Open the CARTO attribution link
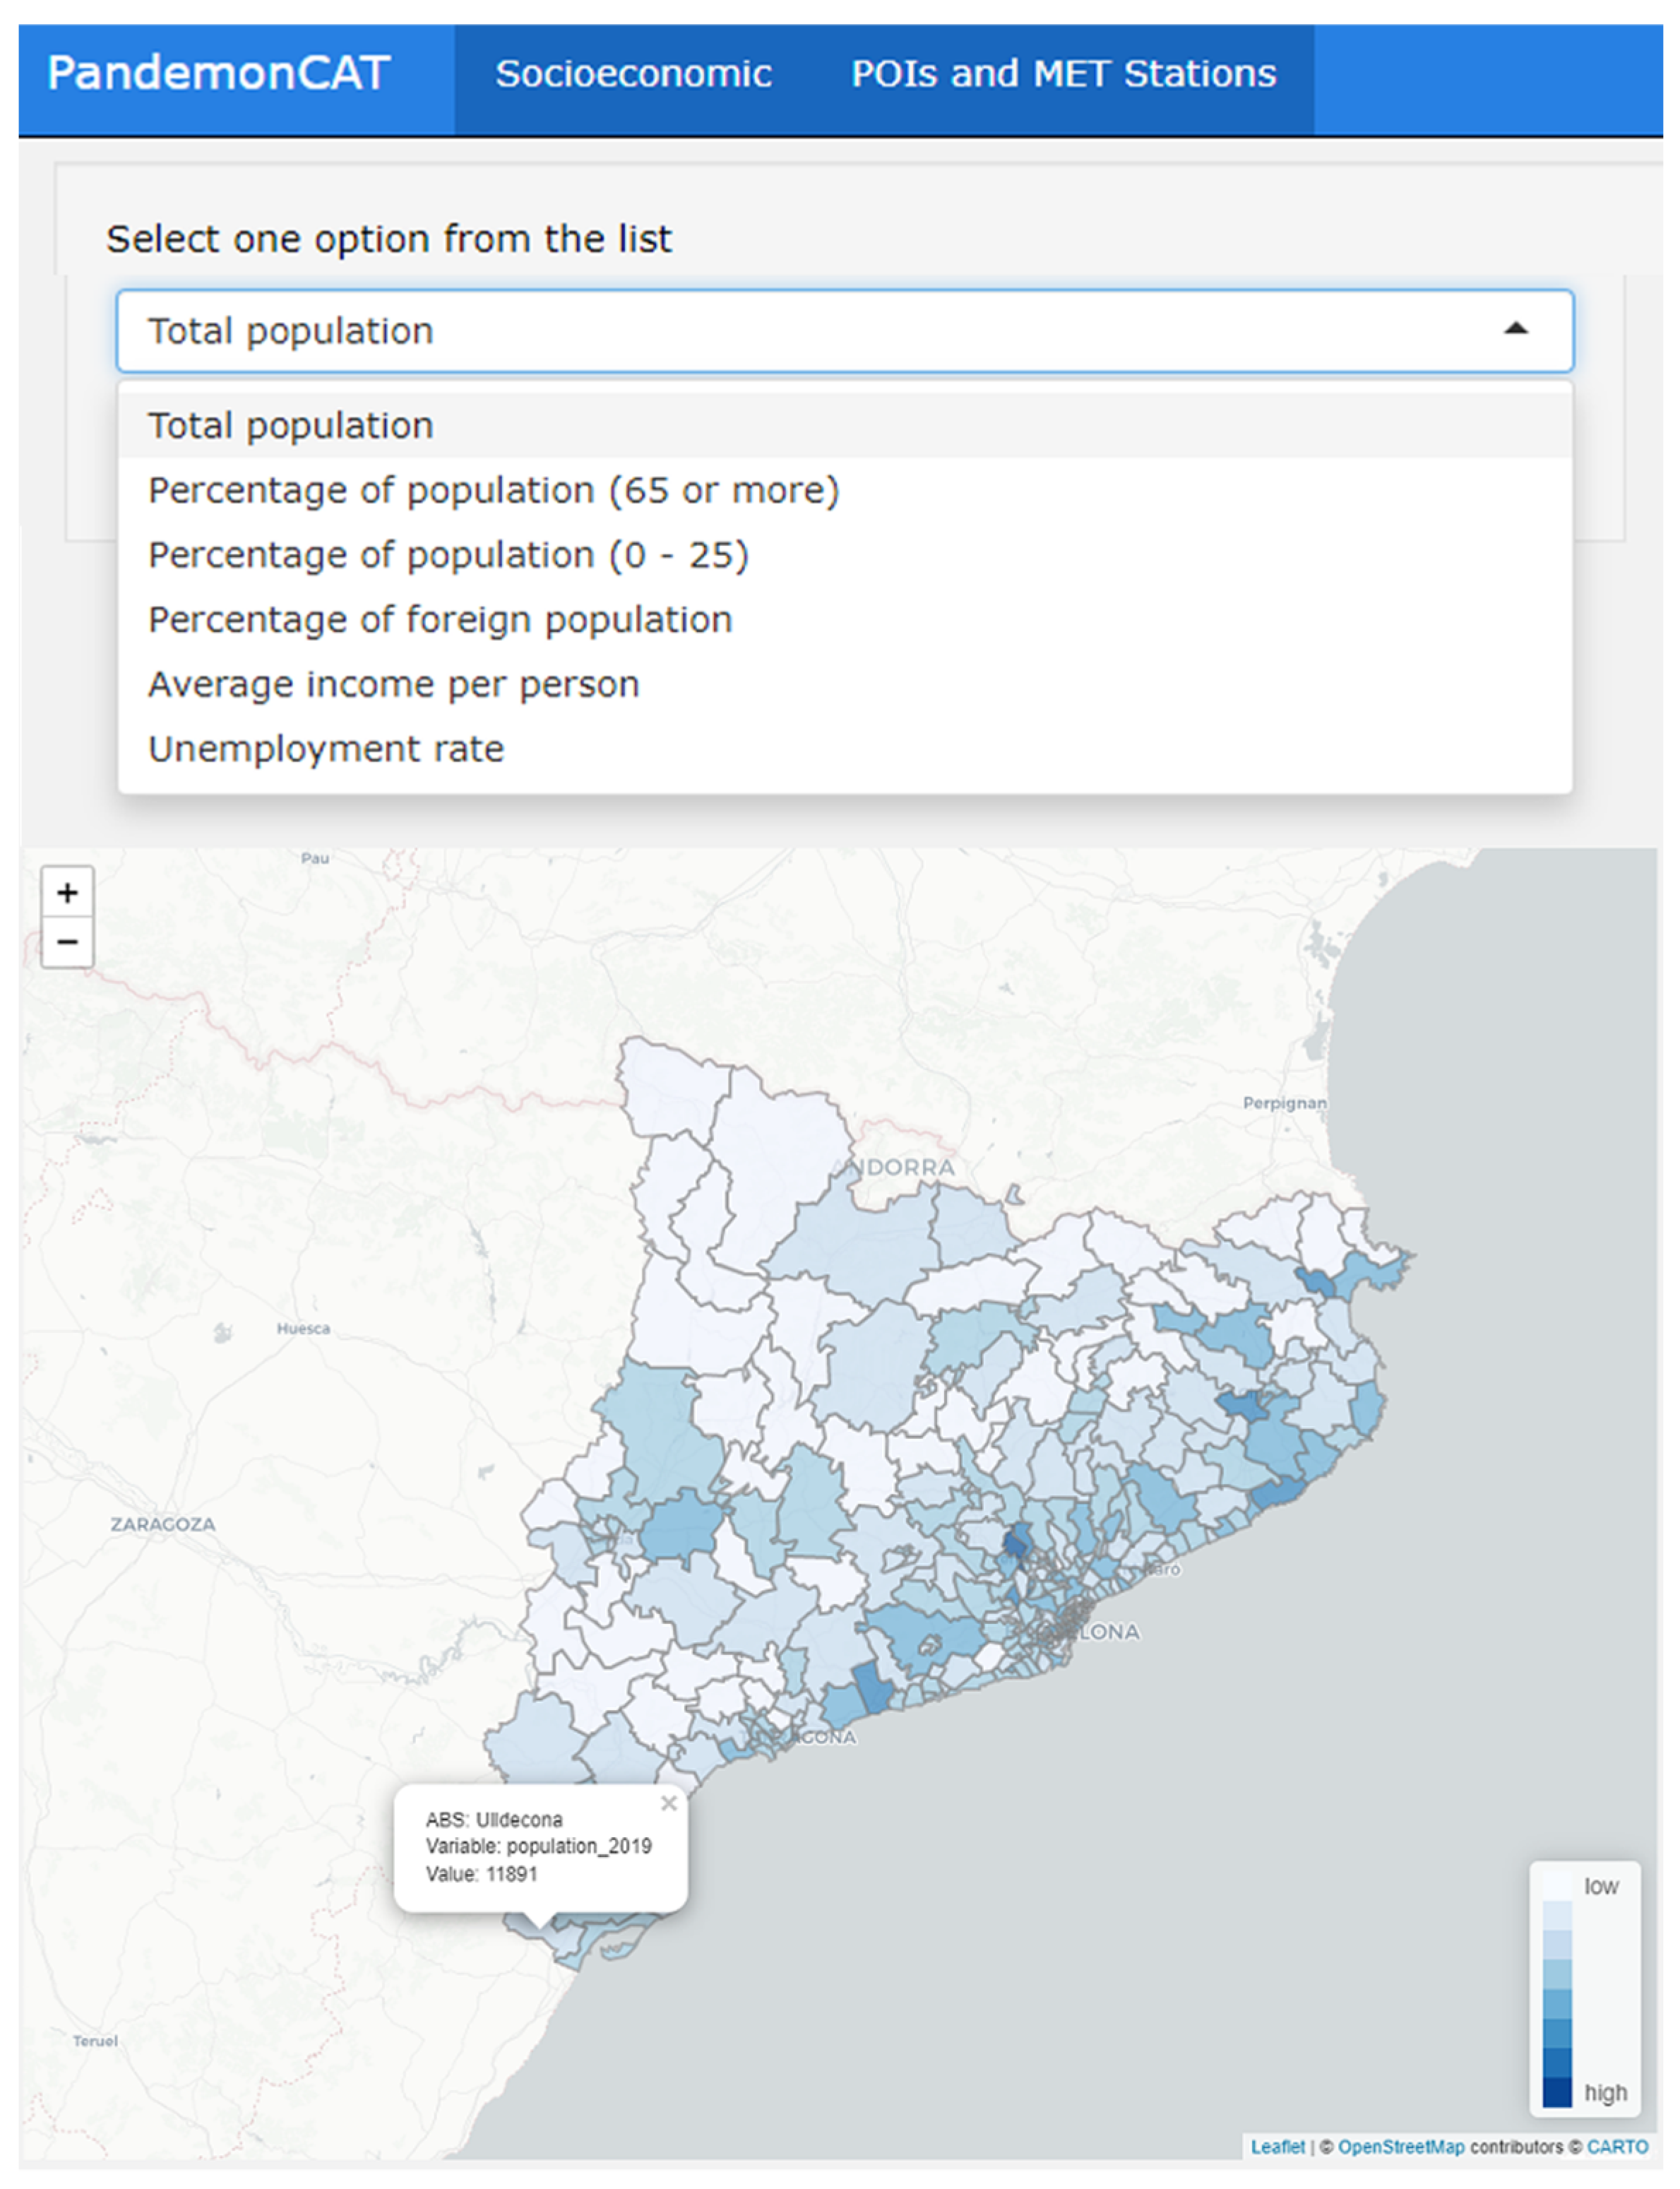This screenshot has height=2189, width=1680. tap(1616, 2146)
